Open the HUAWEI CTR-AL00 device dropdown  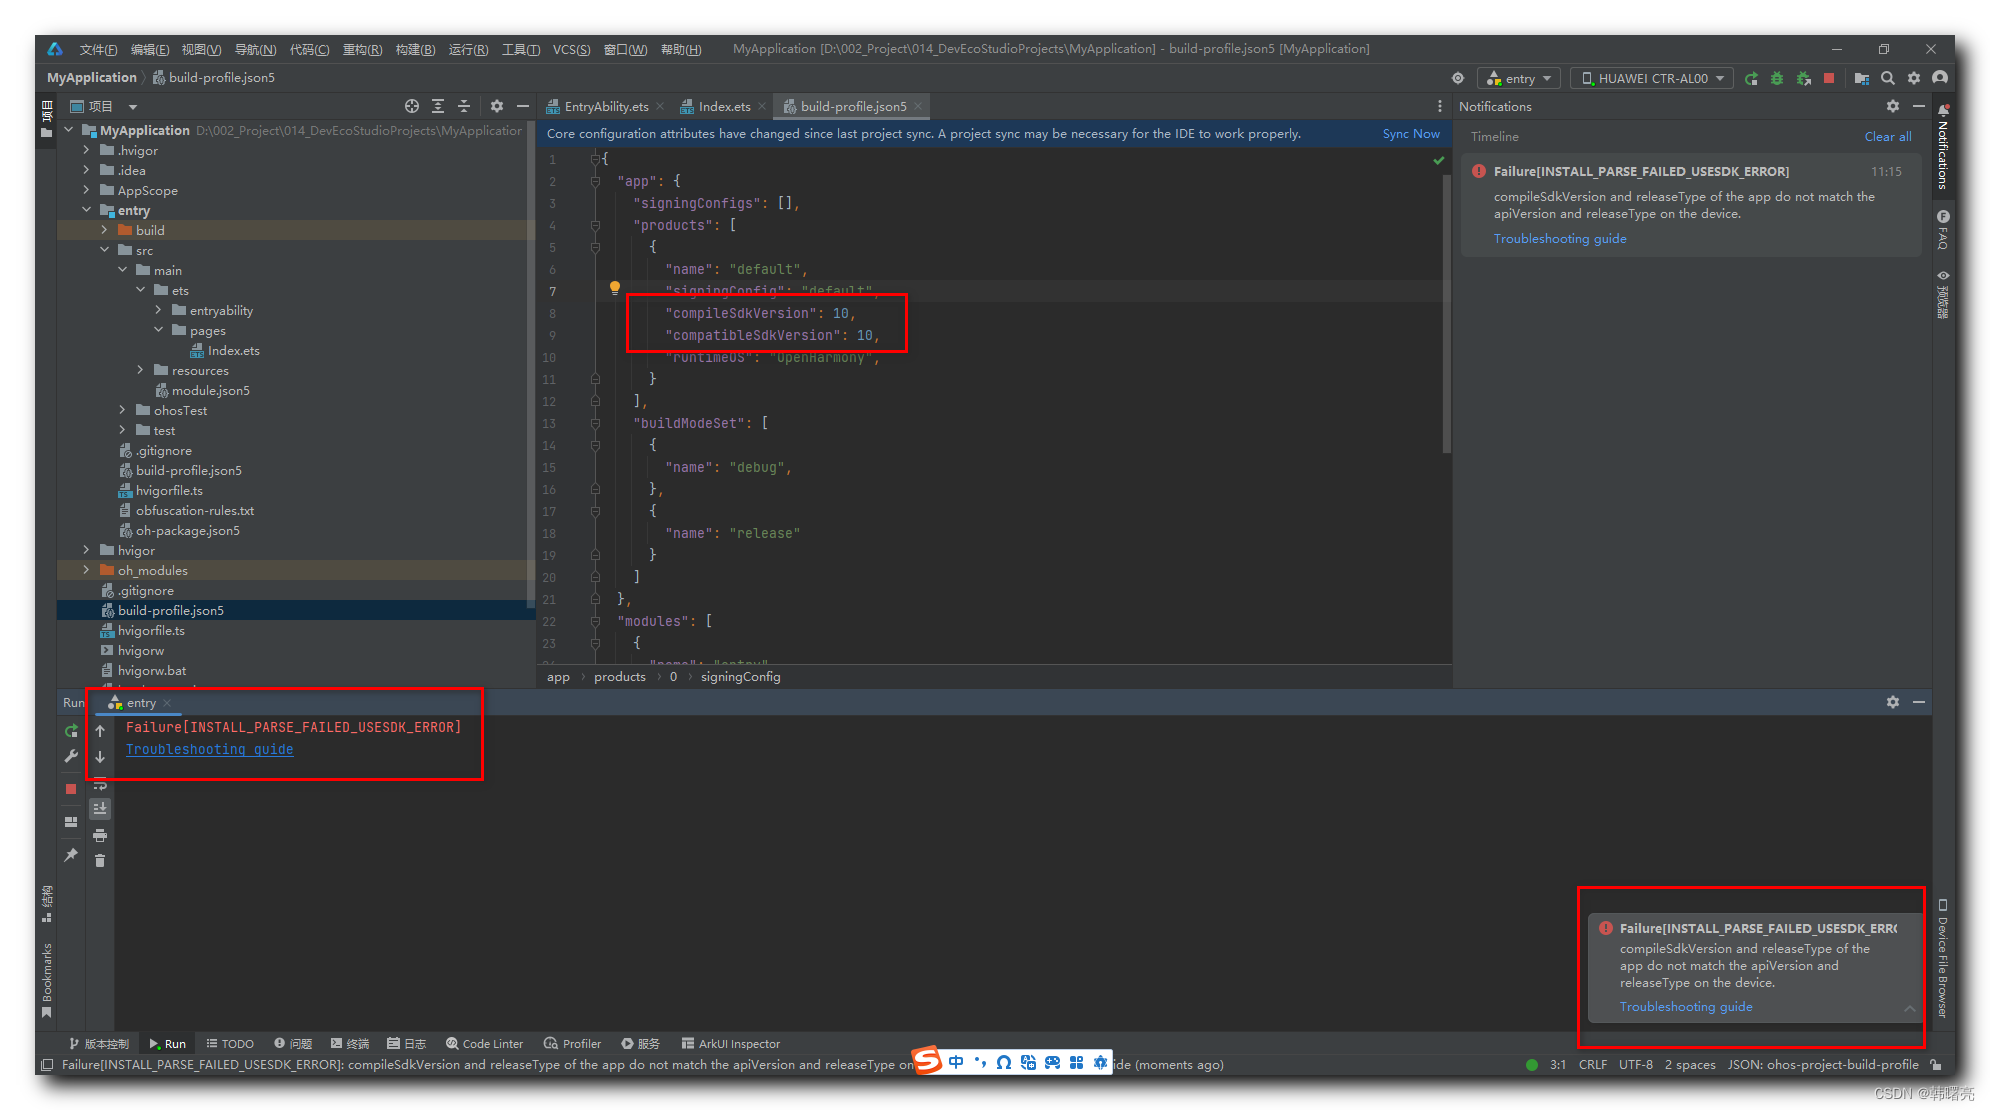tap(1652, 78)
